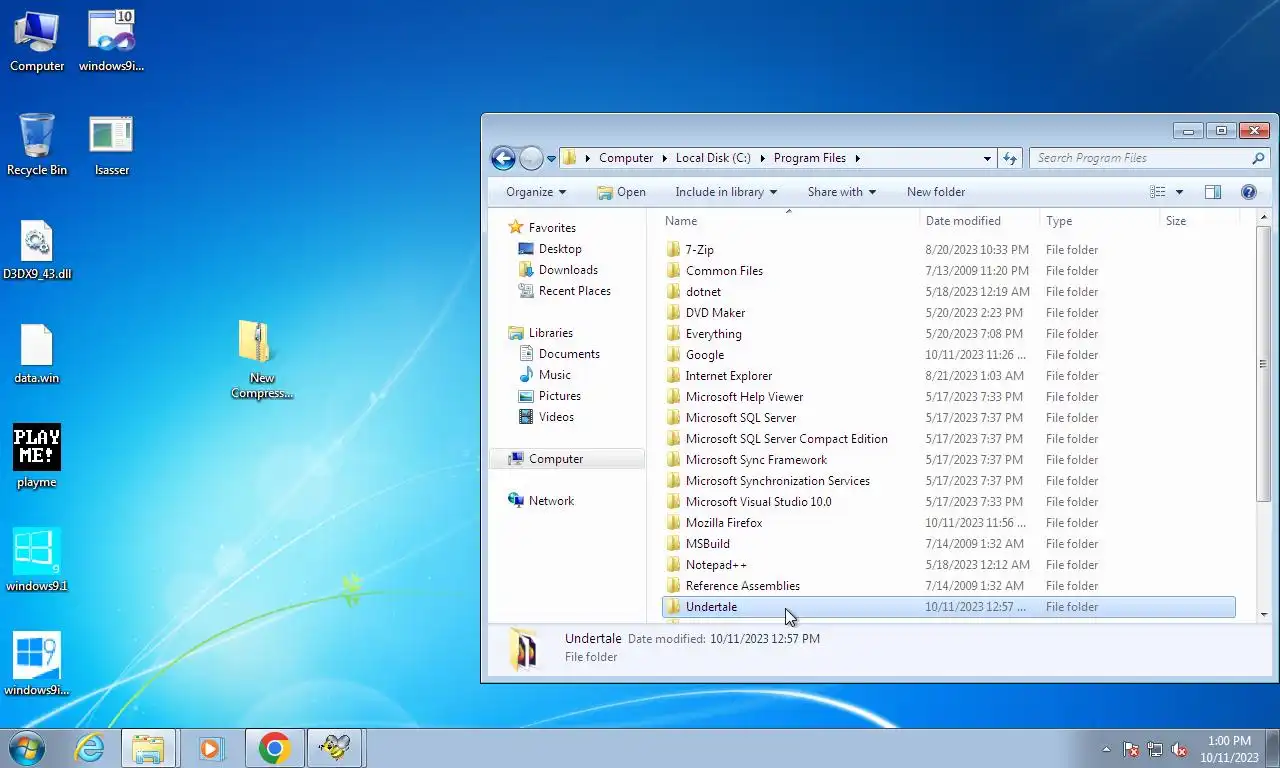Select the DVD Maker folder
This screenshot has height=768, width=1280.
(948, 313)
